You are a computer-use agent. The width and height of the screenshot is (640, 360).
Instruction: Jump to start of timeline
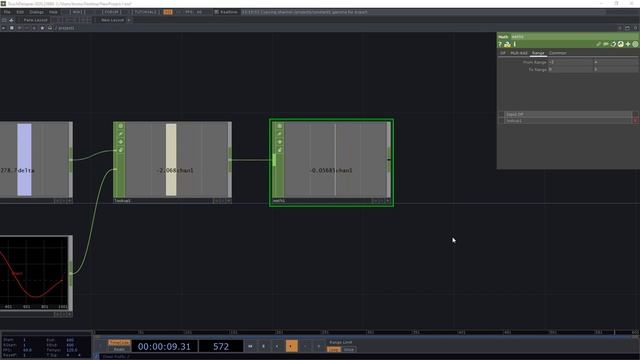250,346
